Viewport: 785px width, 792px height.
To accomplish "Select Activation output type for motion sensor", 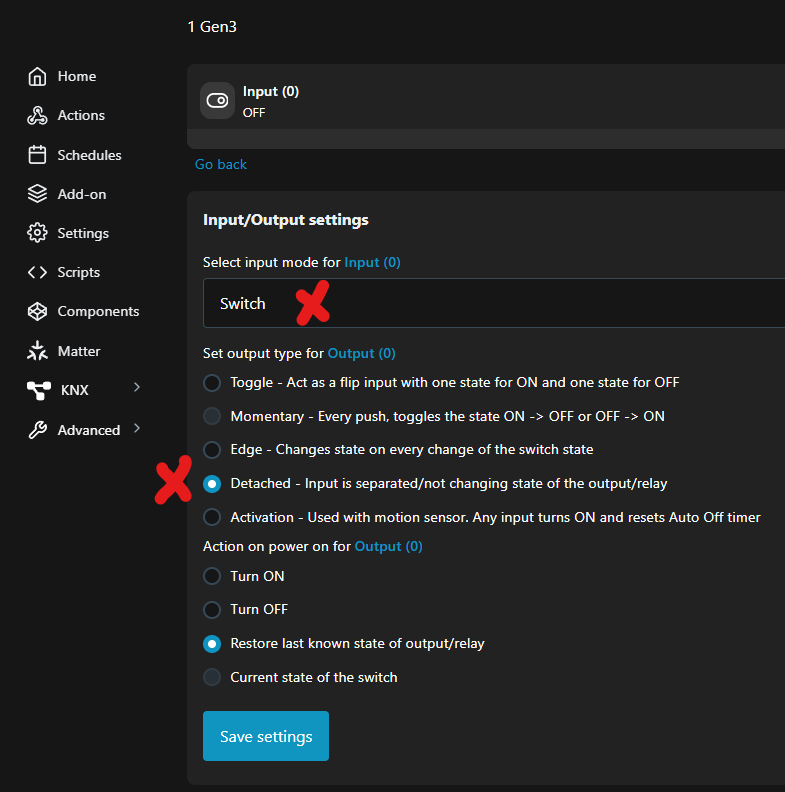I will click(x=212, y=517).
